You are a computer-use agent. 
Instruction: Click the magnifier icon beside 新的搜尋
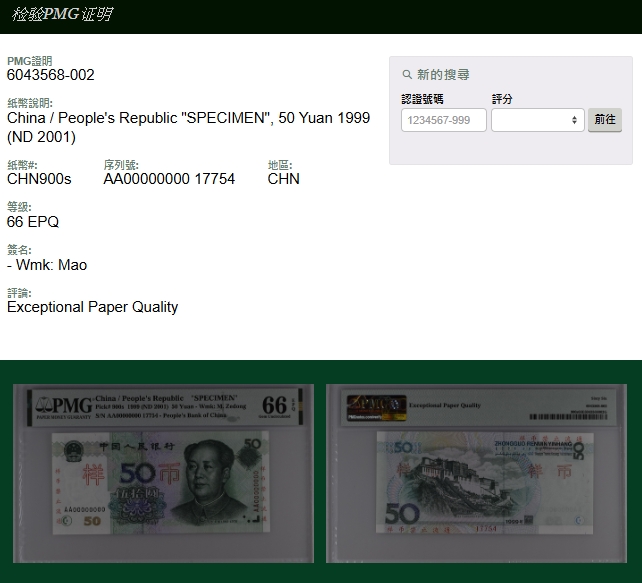pos(407,75)
